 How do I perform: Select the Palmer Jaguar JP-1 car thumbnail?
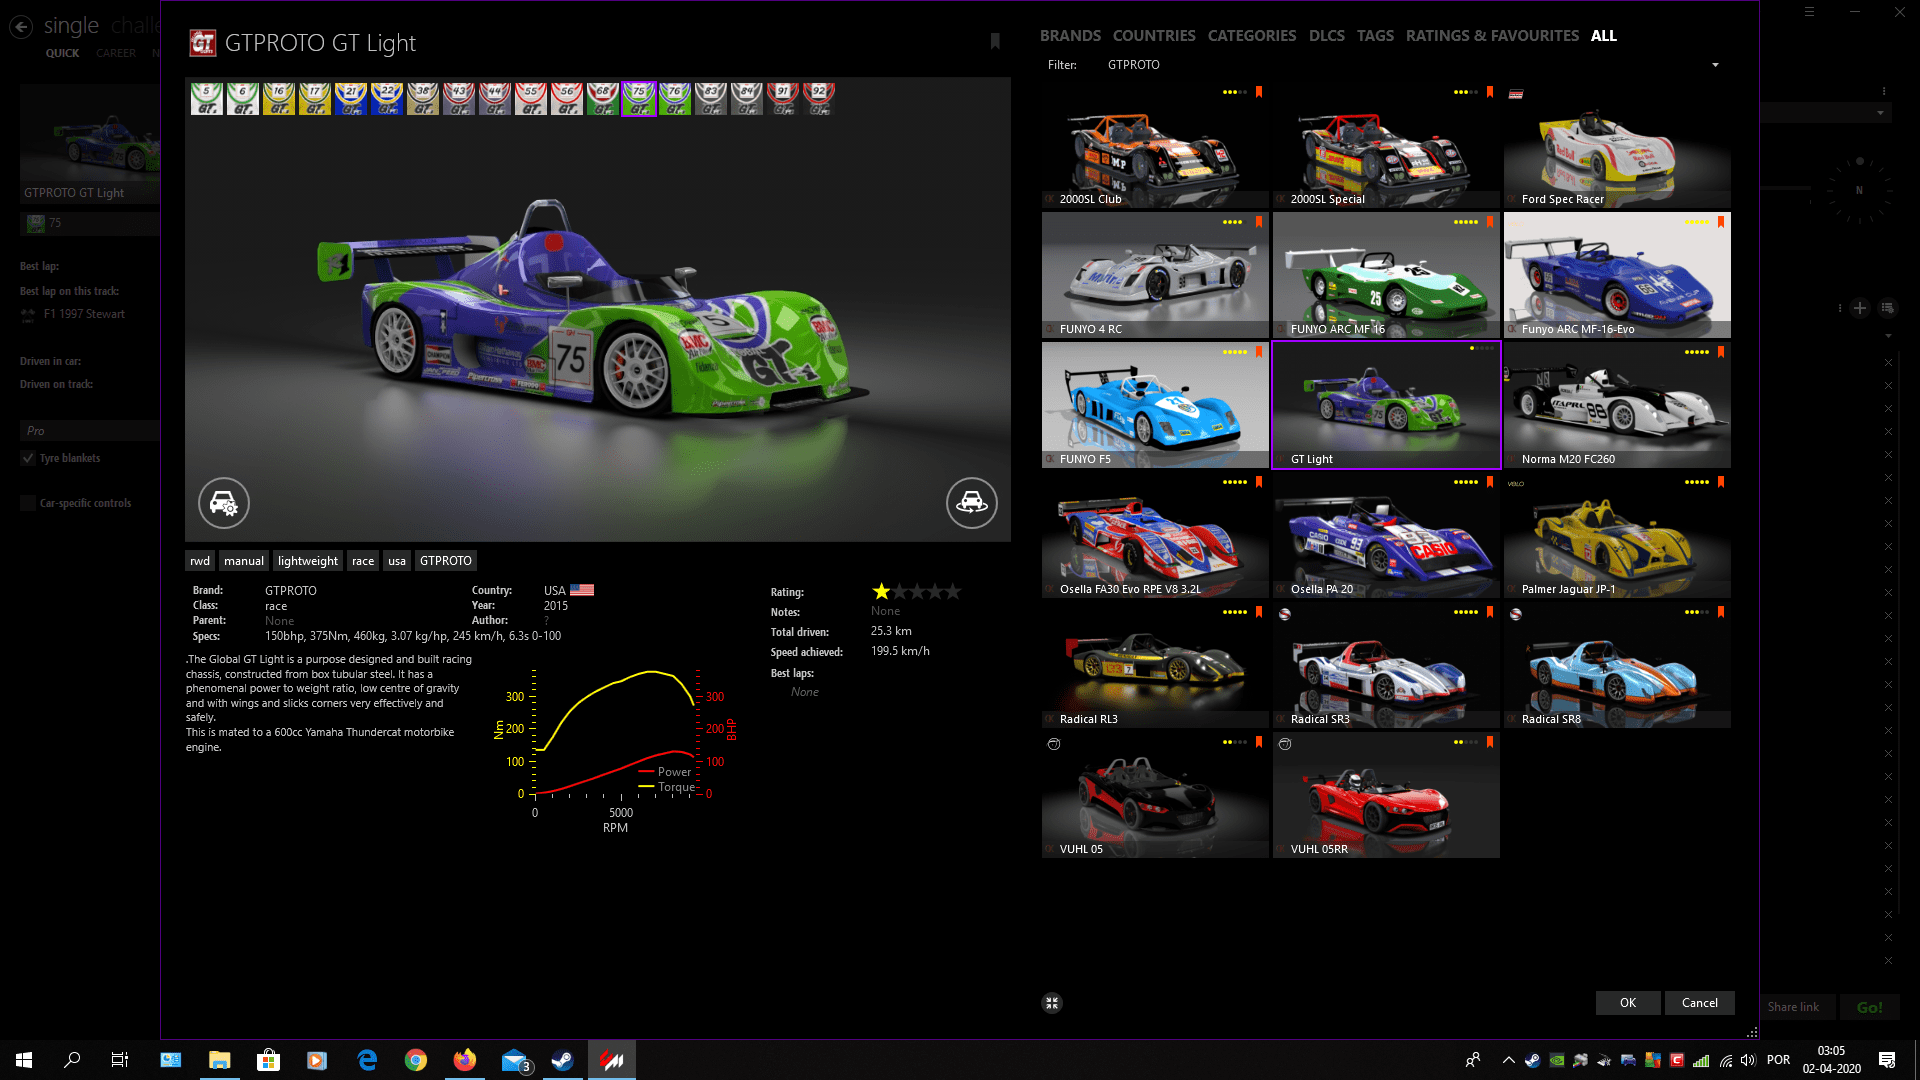pyautogui.click(x=1617, y=535)
